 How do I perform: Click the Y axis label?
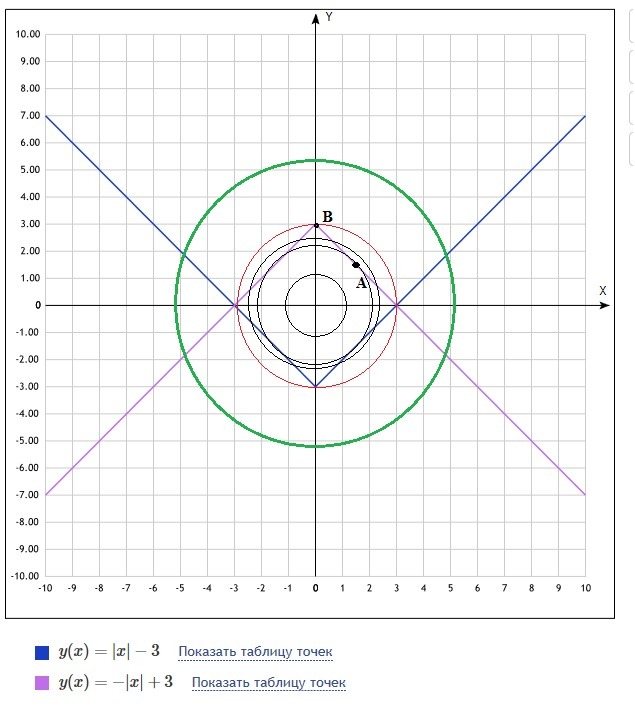tap(329, 17)
